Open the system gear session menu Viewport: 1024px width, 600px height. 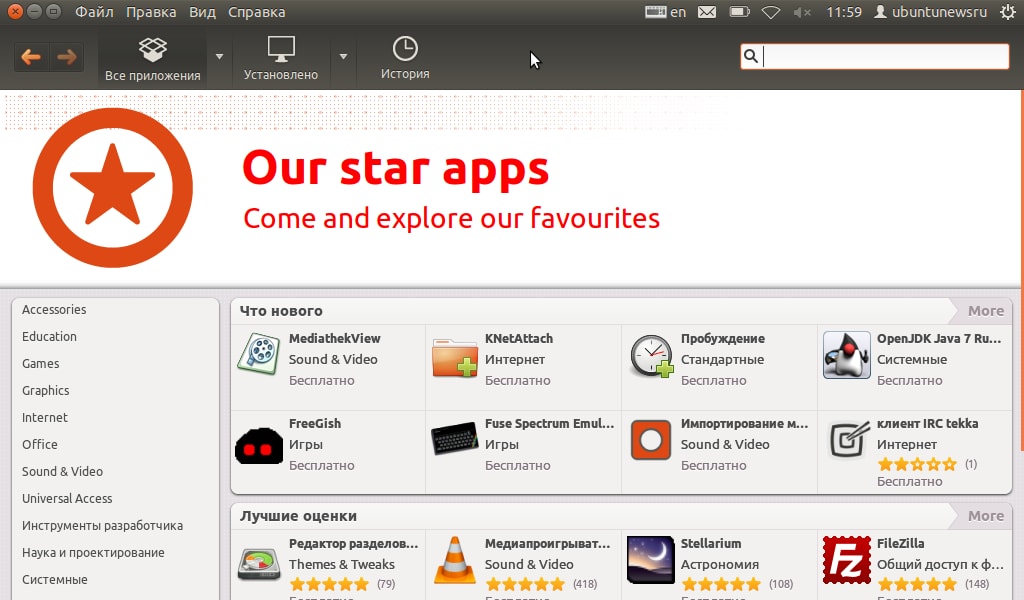[x=1008, y=12]
